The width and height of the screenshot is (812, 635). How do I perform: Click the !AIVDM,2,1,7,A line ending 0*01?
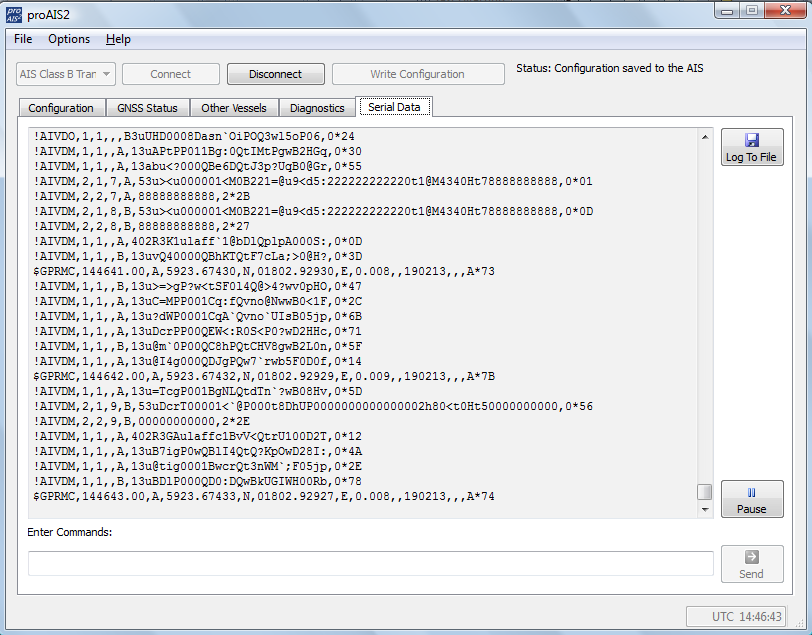tap(313, 181)
